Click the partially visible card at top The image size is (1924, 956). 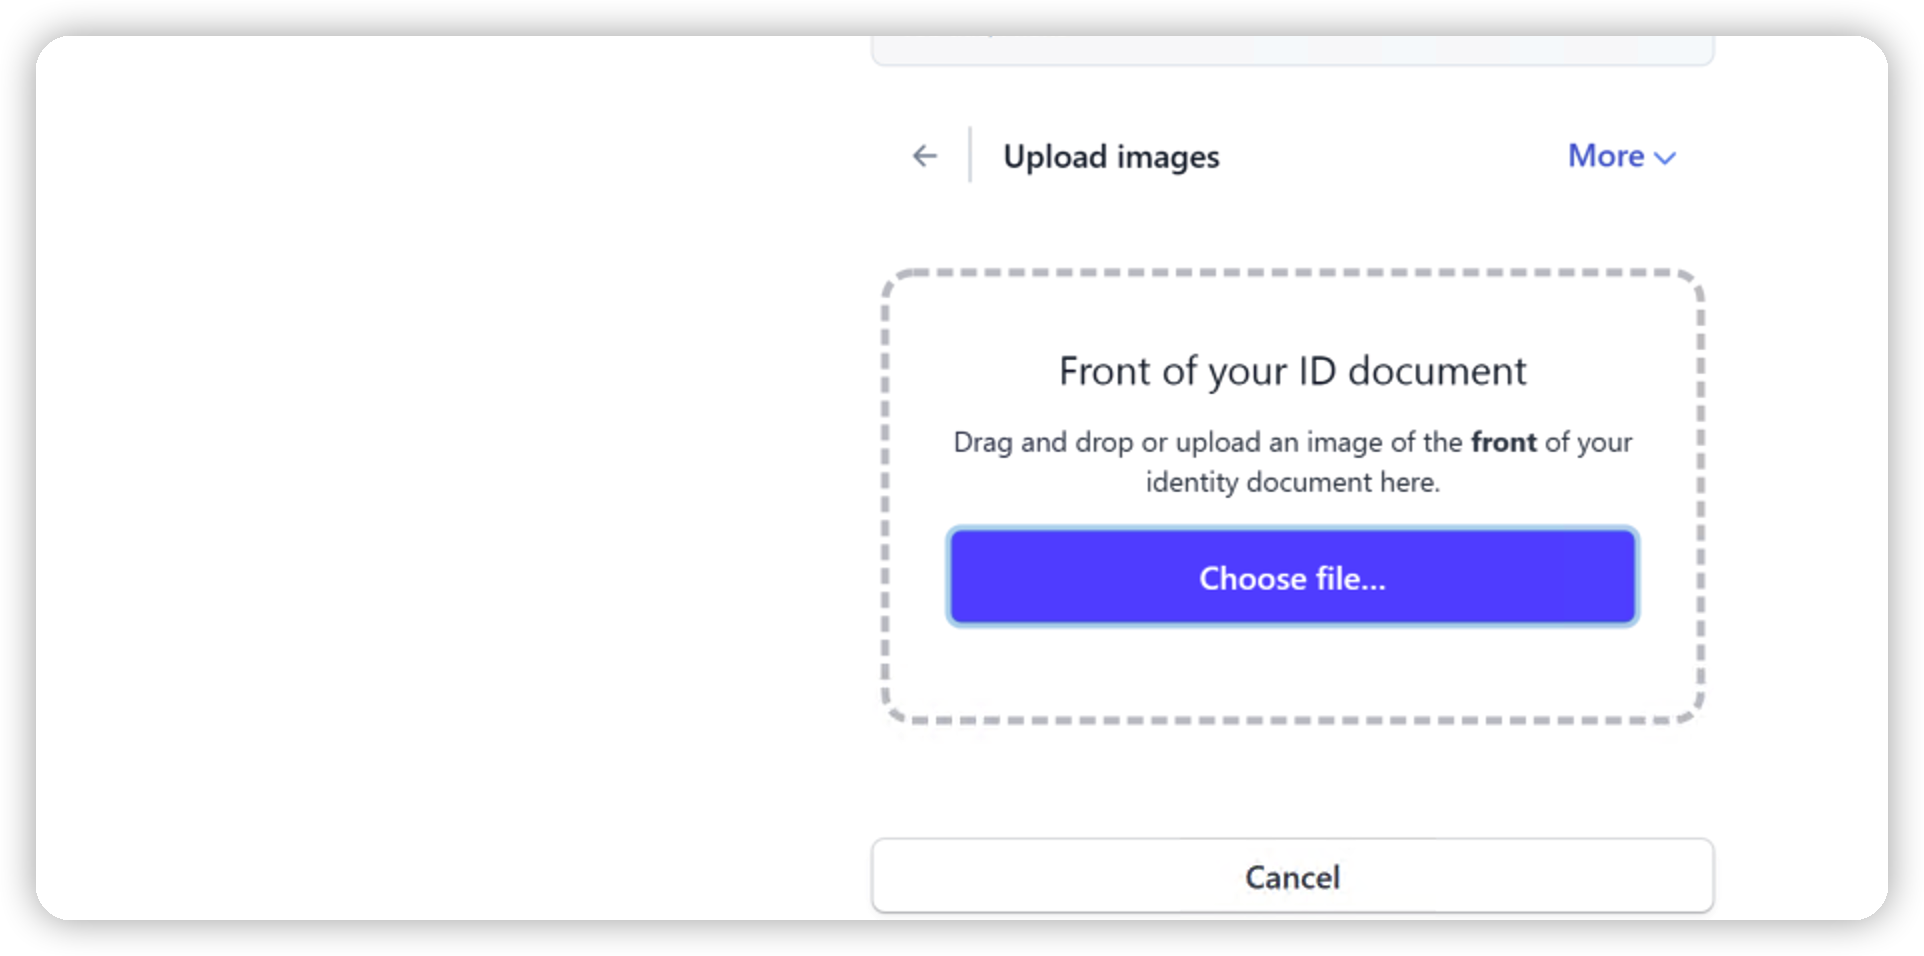(x=1292, y=50)
